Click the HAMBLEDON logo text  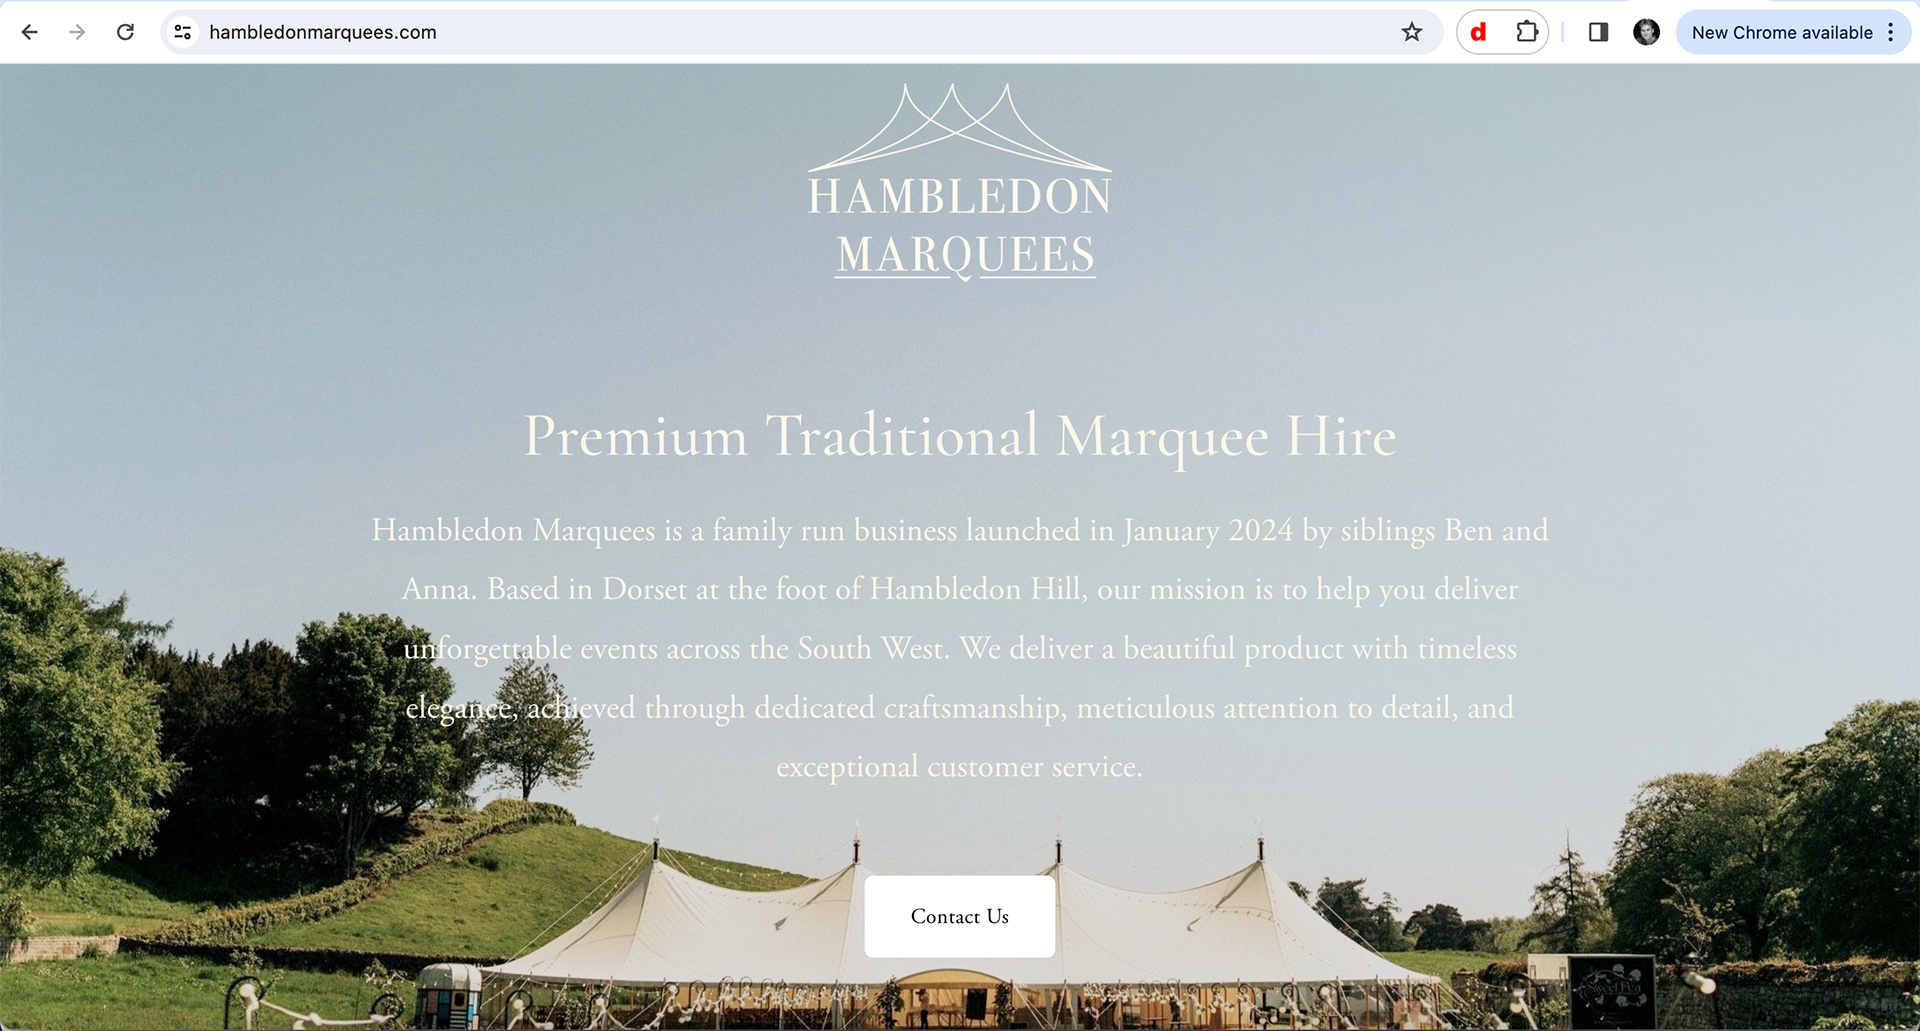click(959, 196)
